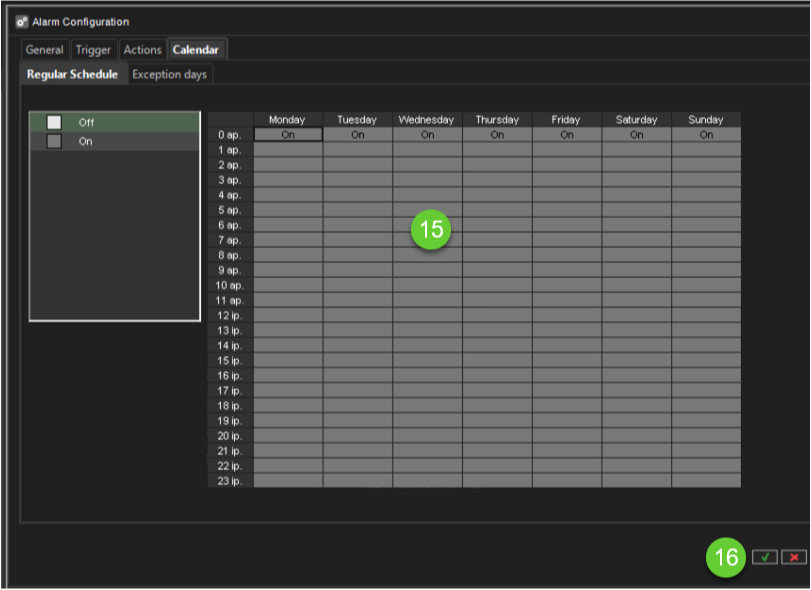The width and height of the screenshot is (811, 590).
Task: Open the General tab
Action: [44, 50]
